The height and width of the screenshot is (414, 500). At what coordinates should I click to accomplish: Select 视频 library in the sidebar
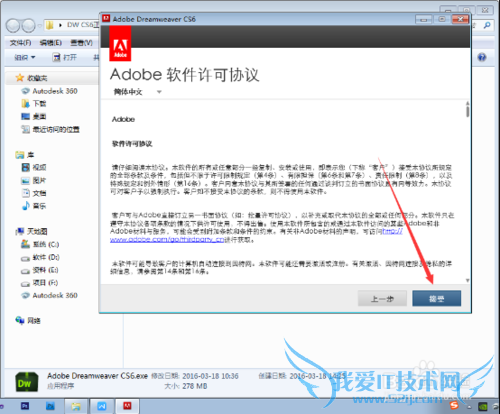click(x=34, y=168)
